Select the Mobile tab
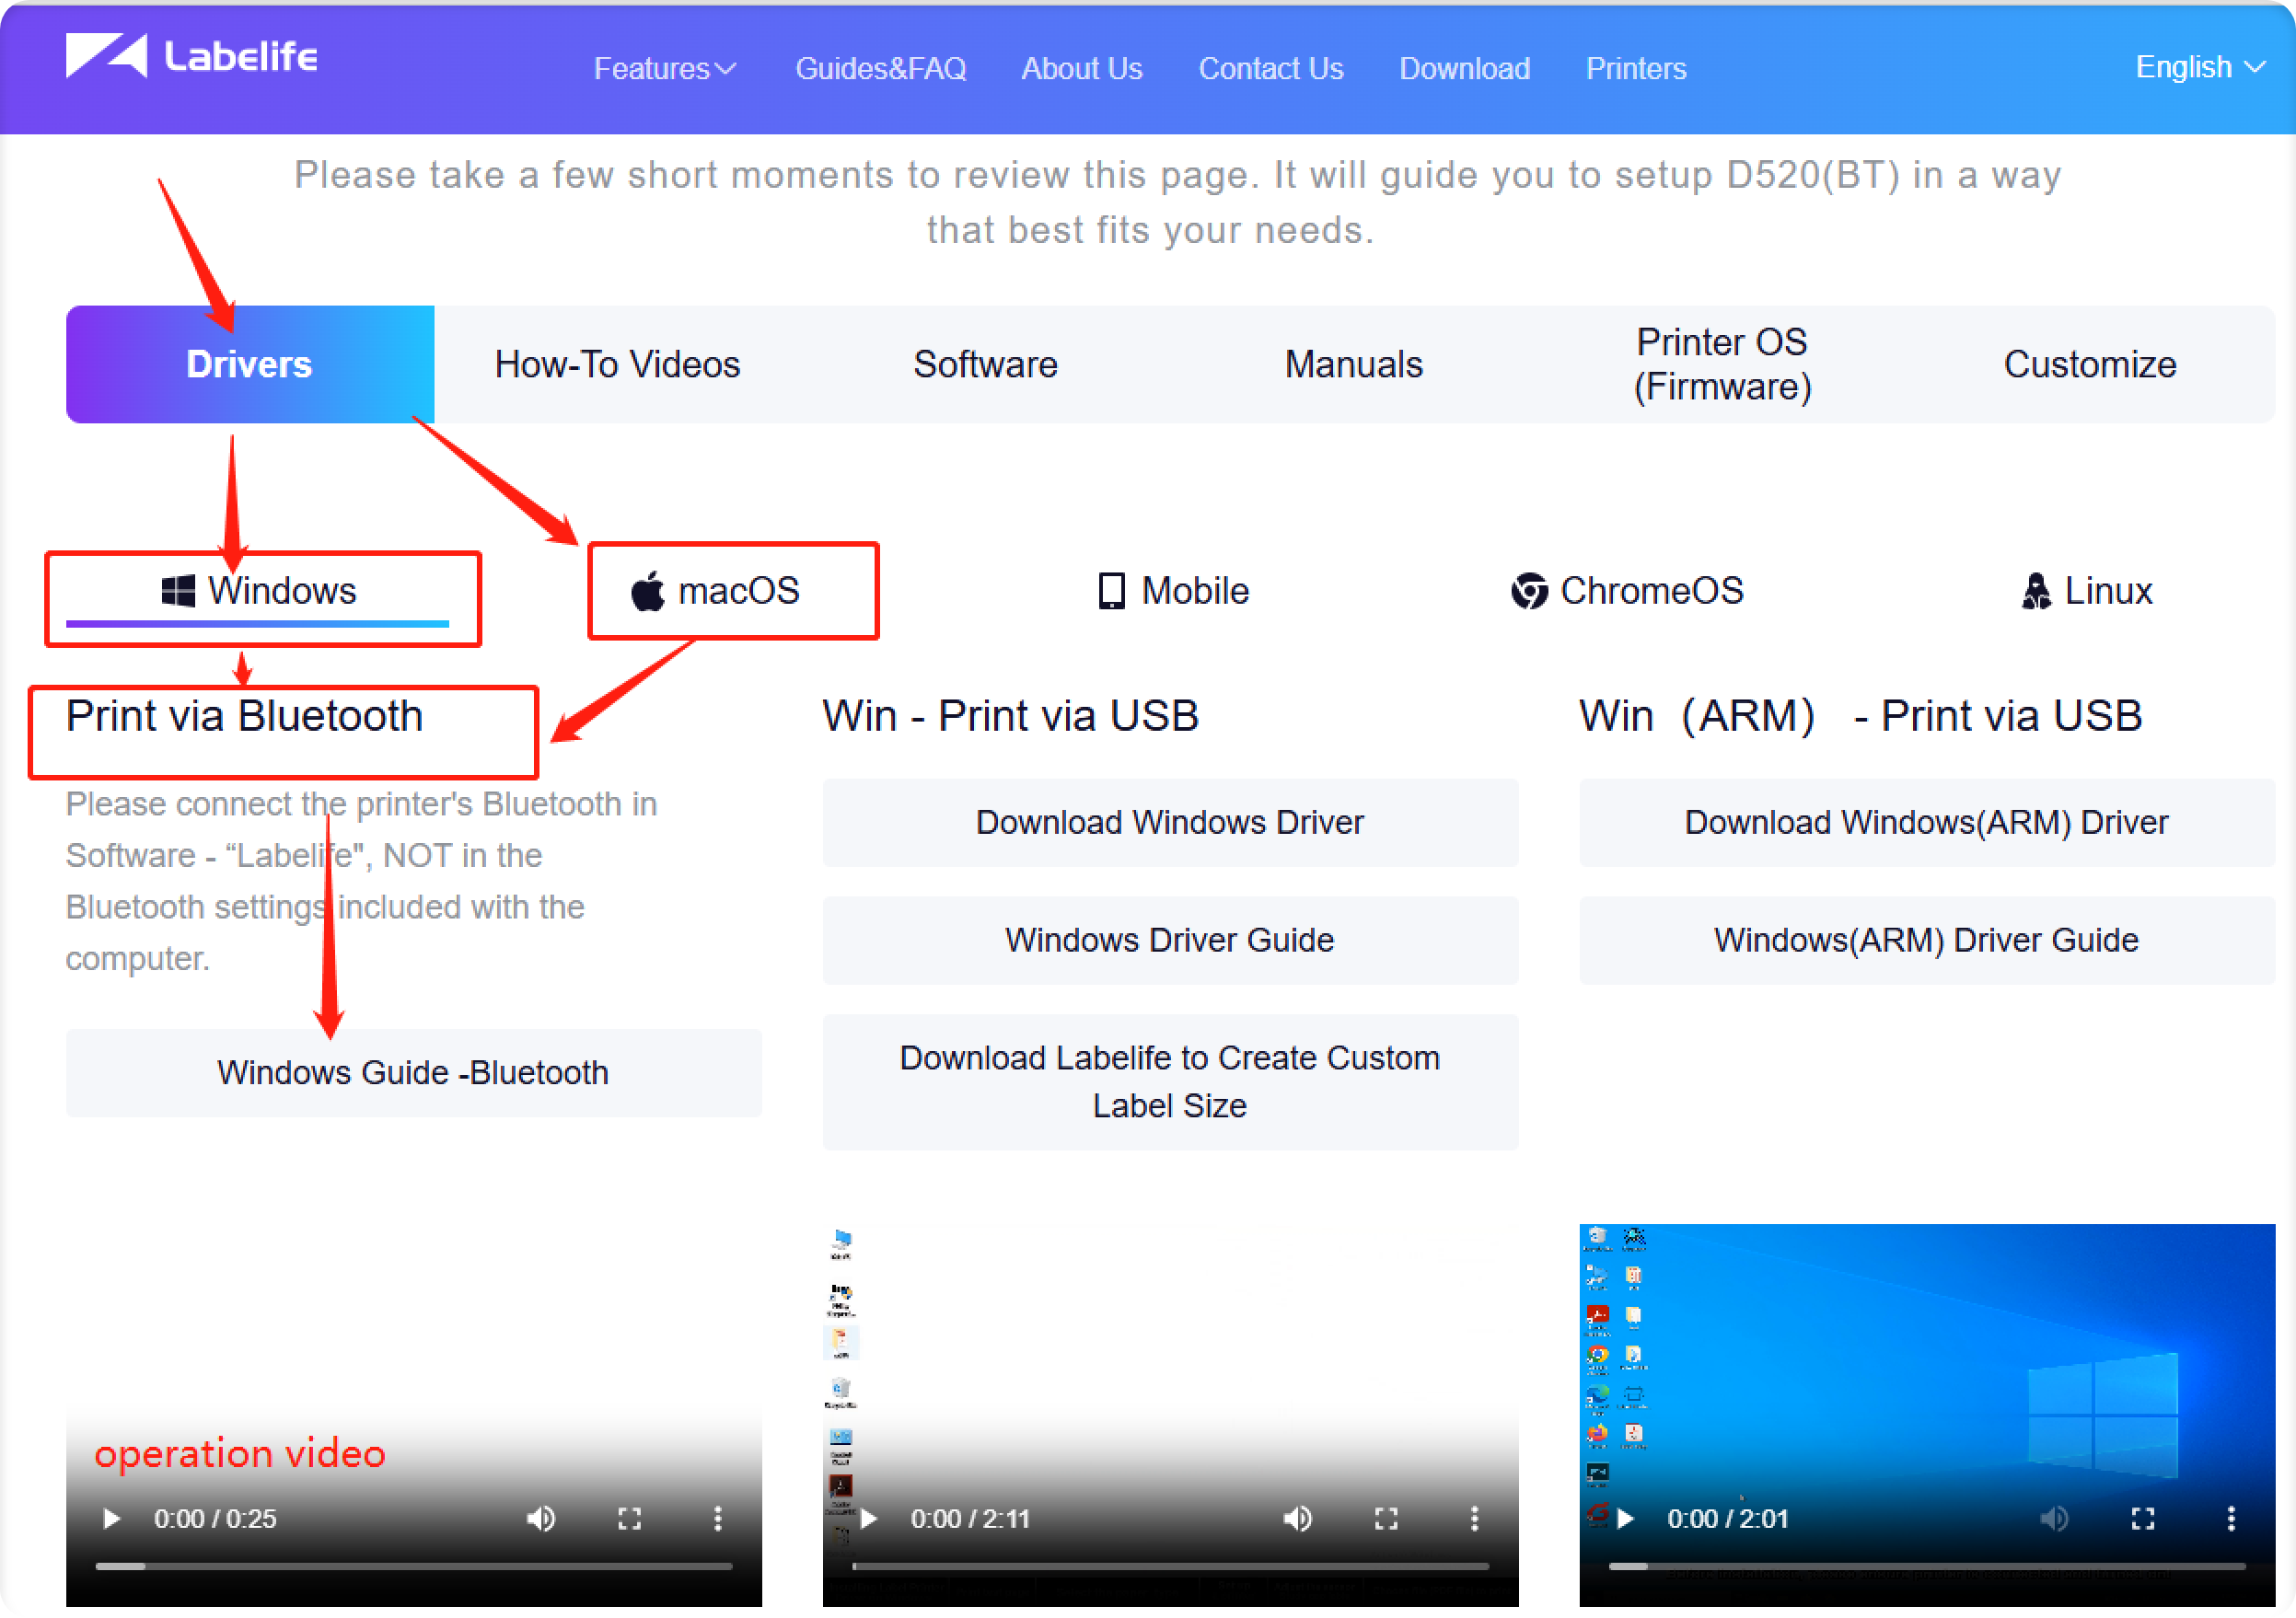The width and height of the screenshot is (2296, 1618). point(1174,592)
